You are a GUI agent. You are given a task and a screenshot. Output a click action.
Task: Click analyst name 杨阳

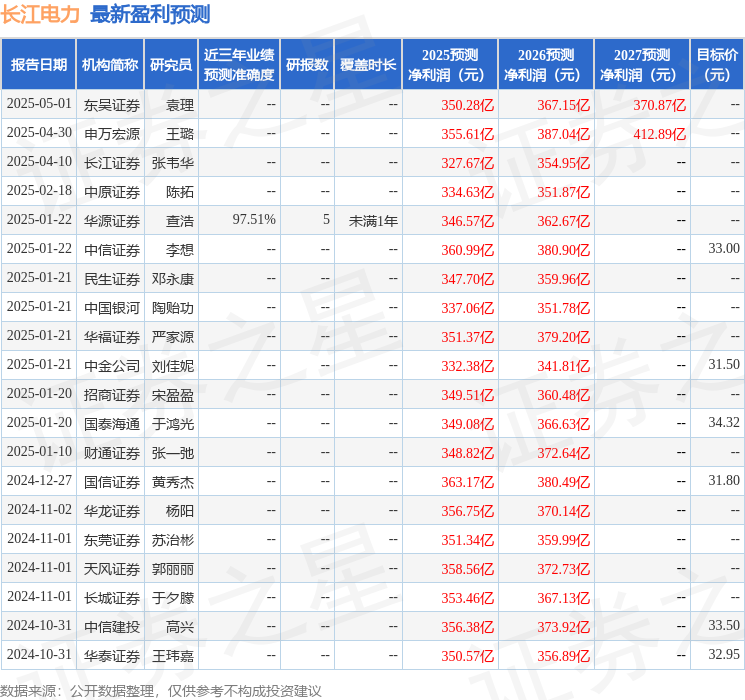coord(180,511)
